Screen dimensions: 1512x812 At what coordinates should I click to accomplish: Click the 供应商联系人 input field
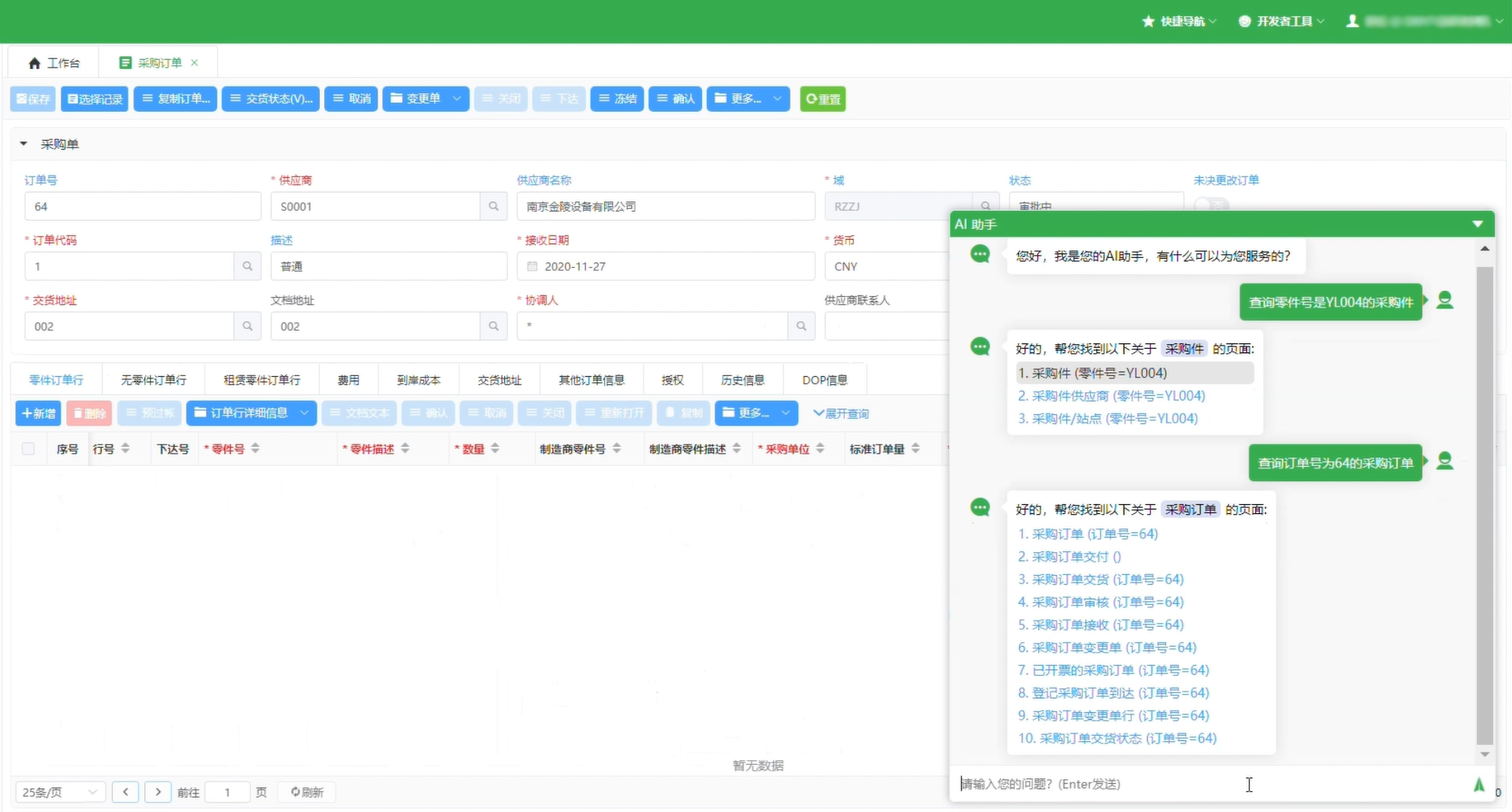click(x=885, y=326)
